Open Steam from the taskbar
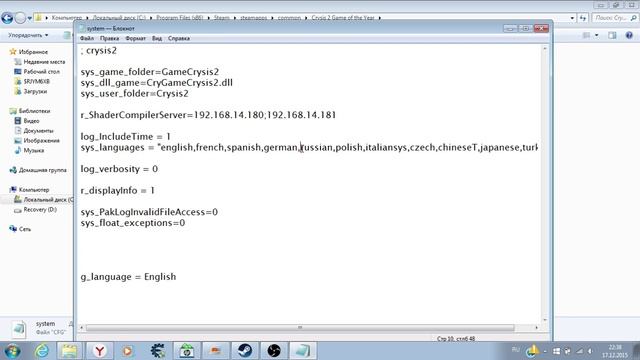This screenshot has width=640, height=360. (x=244, y=351)
